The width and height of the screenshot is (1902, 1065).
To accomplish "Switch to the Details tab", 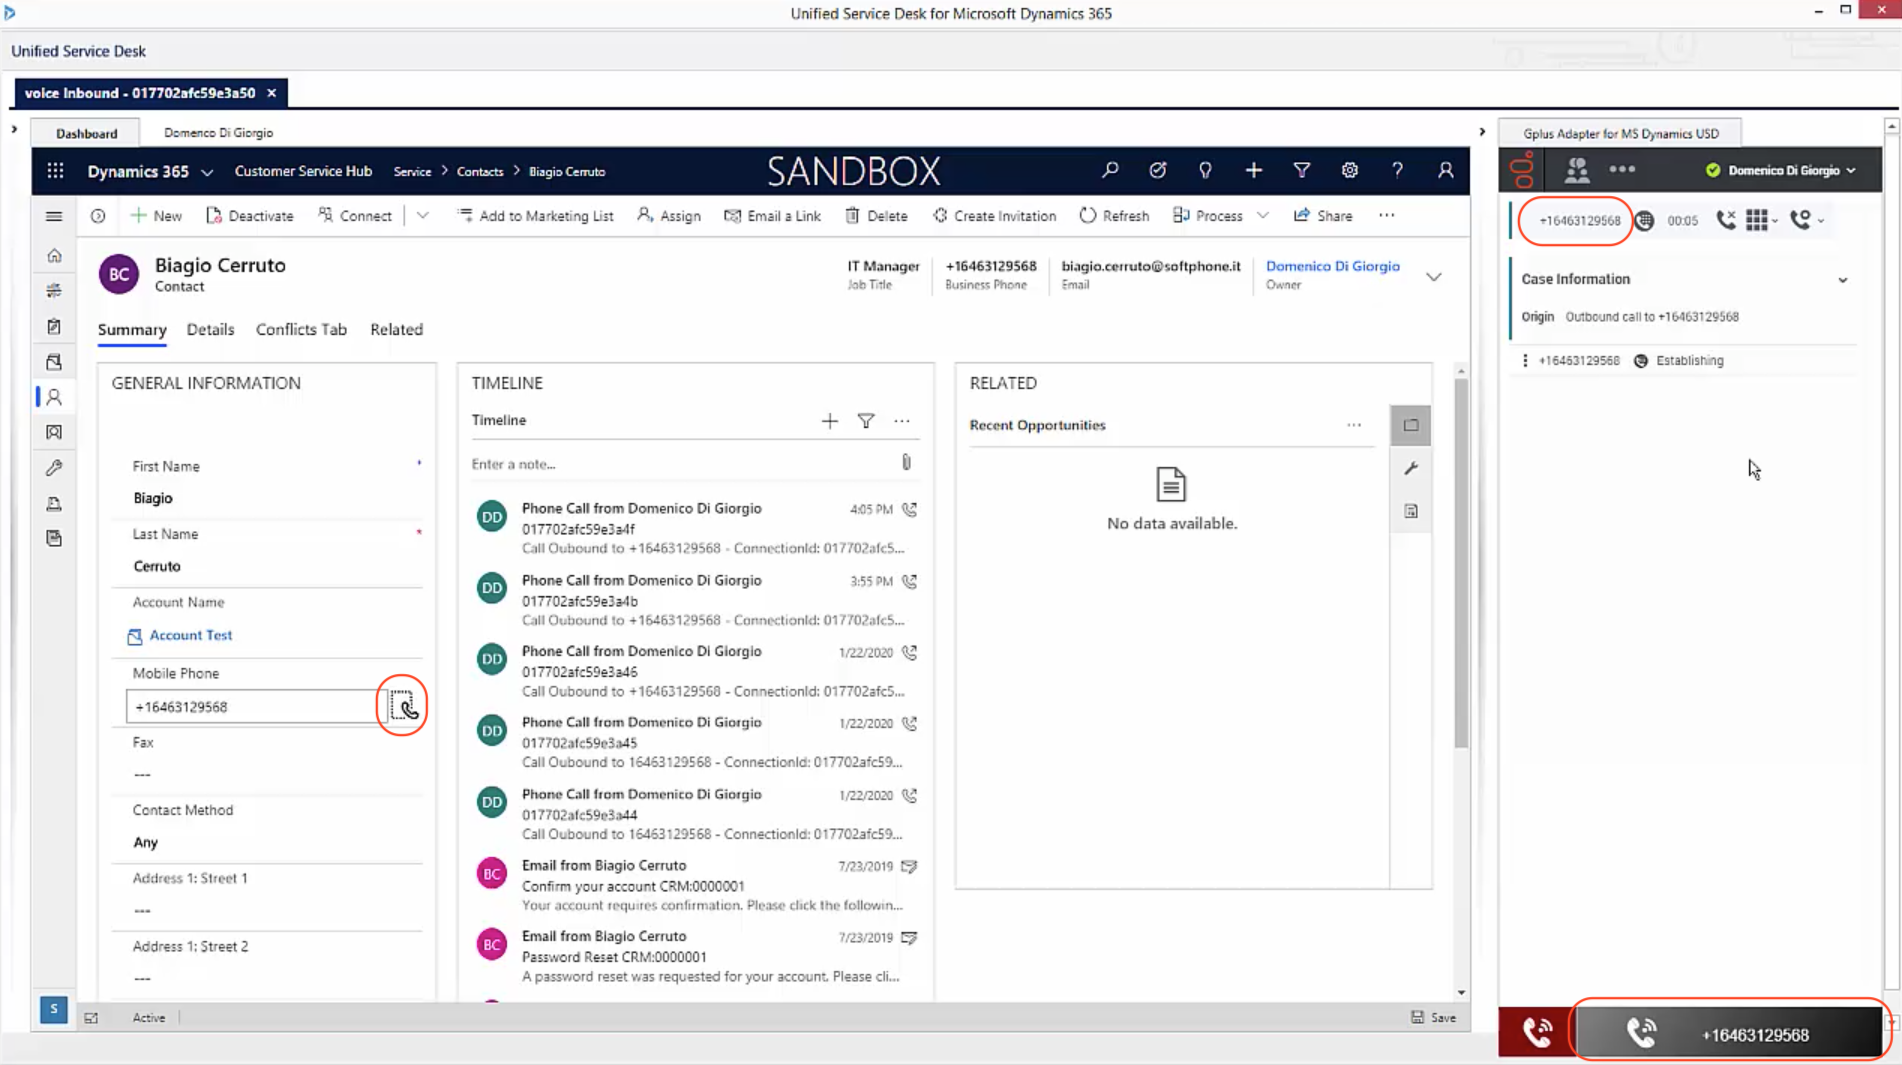I will 210,330.
